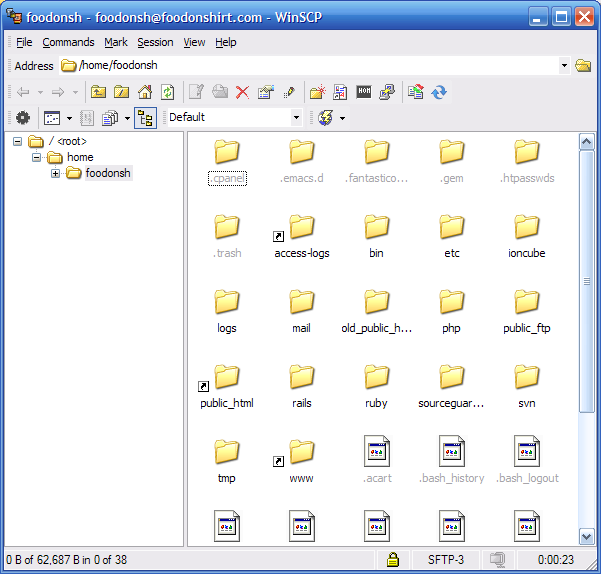The image size is (601, 574).
Task: Open the File menu
Action: pos(24,42)
